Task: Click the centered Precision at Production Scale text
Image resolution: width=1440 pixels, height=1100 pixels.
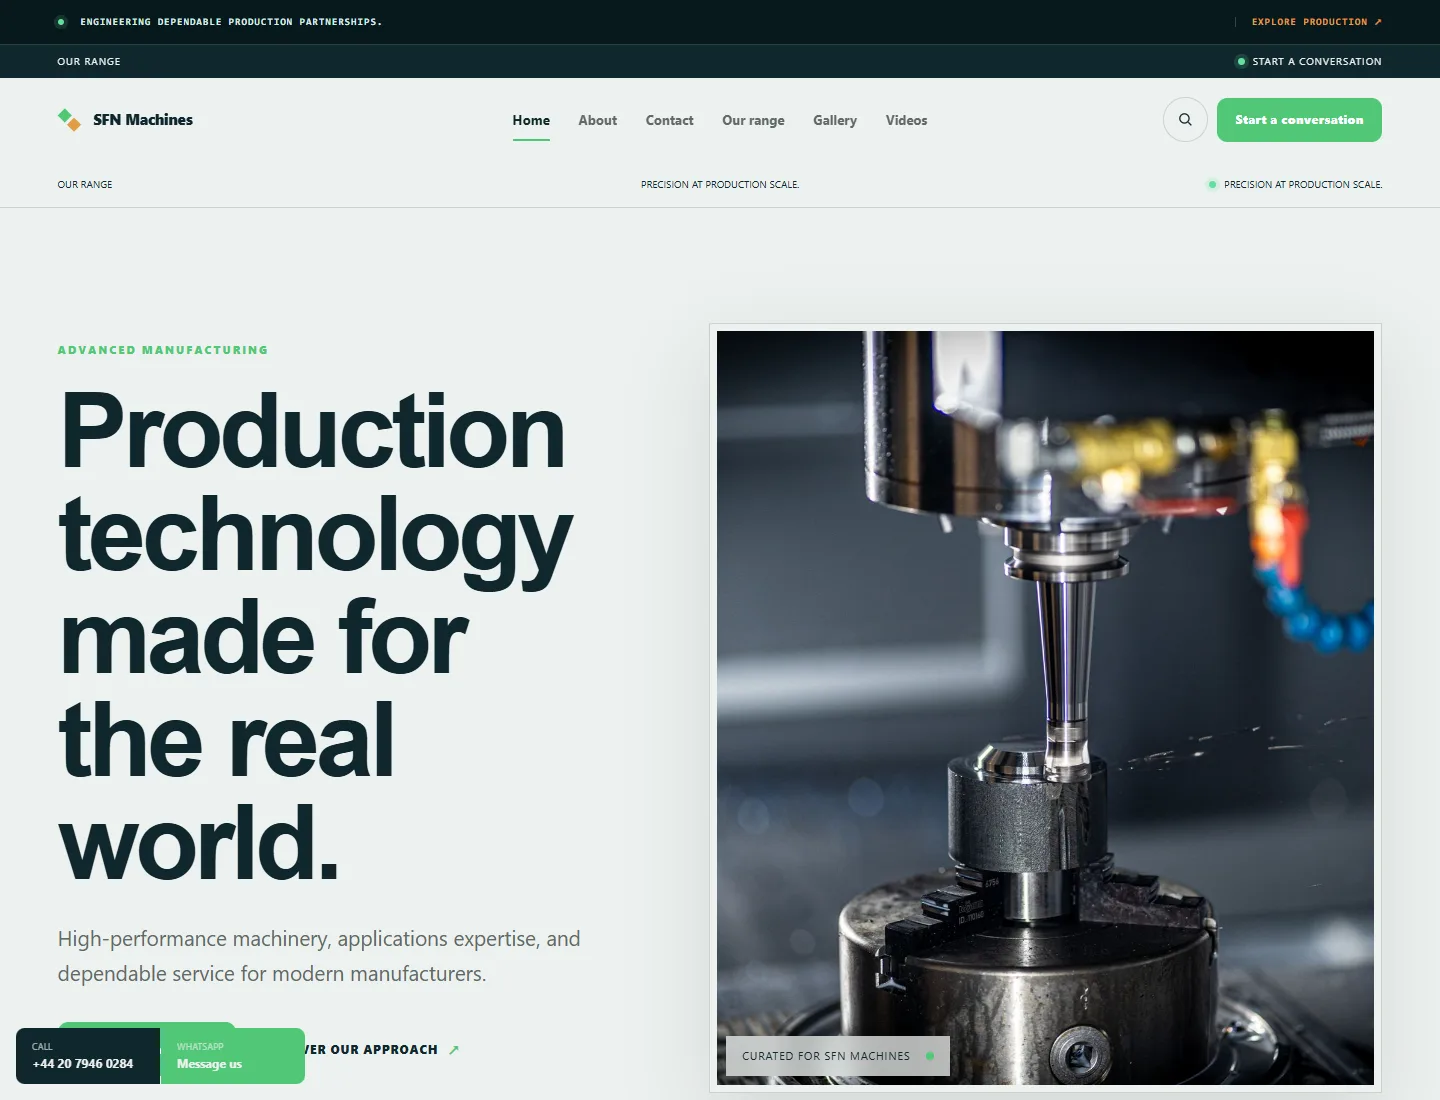Action: (x=720, y=185)
